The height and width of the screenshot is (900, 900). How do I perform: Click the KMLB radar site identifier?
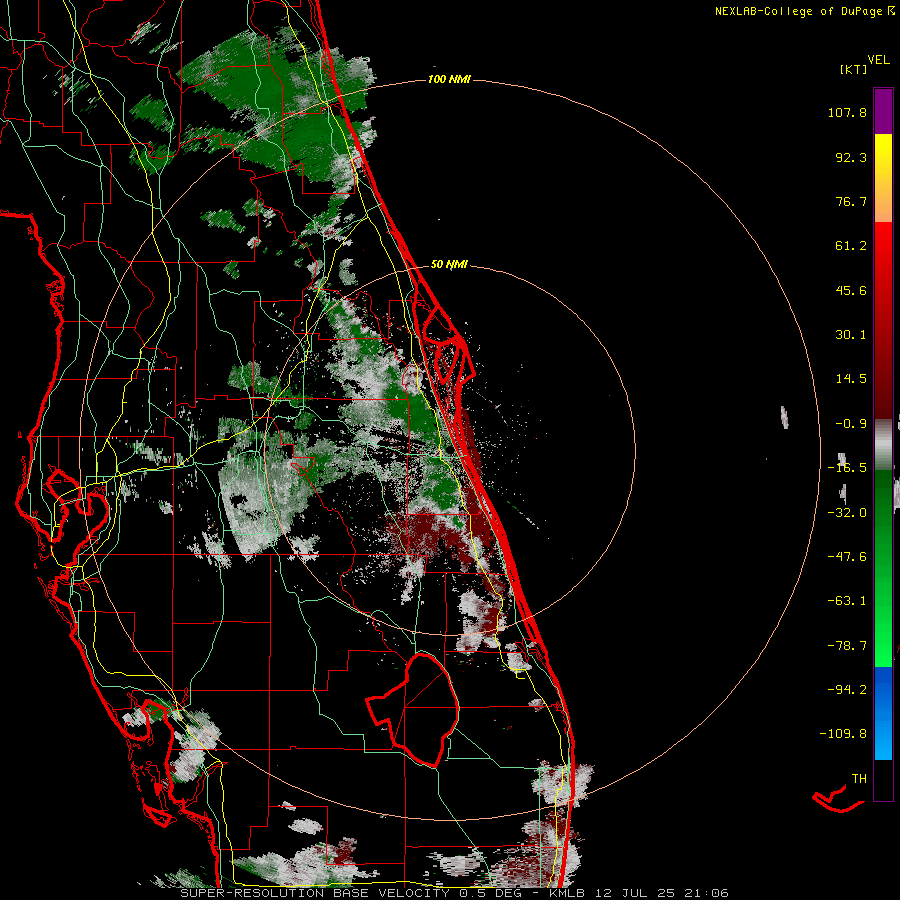coord(569,893)
